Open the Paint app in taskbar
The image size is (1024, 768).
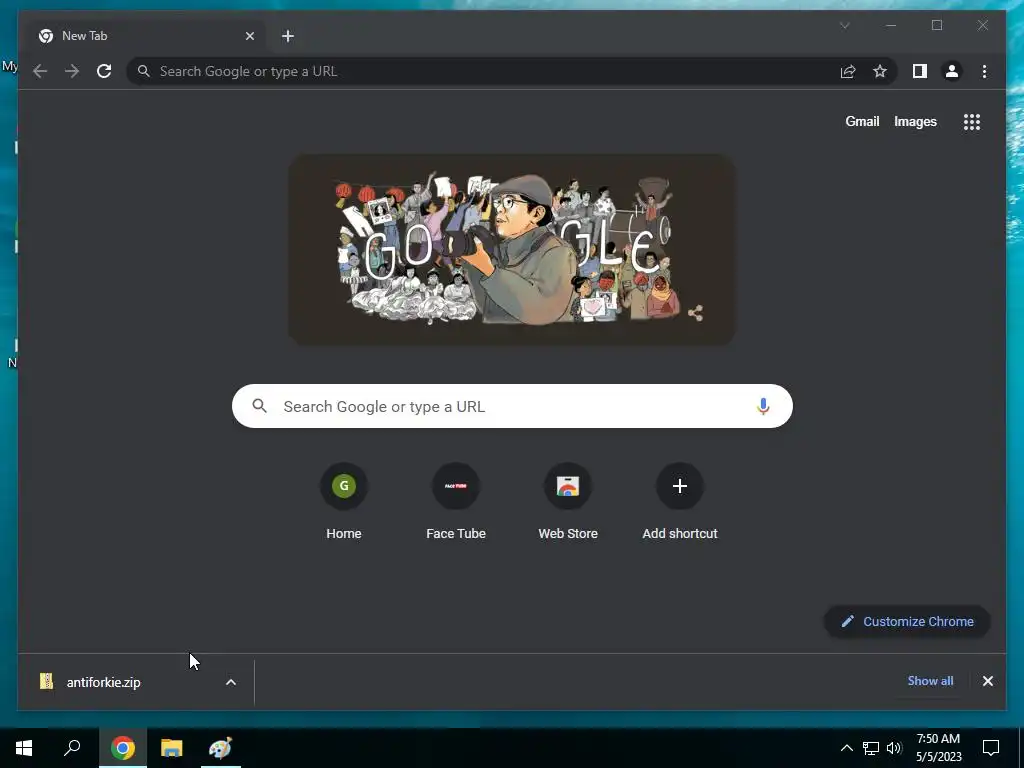click(220, 748)
